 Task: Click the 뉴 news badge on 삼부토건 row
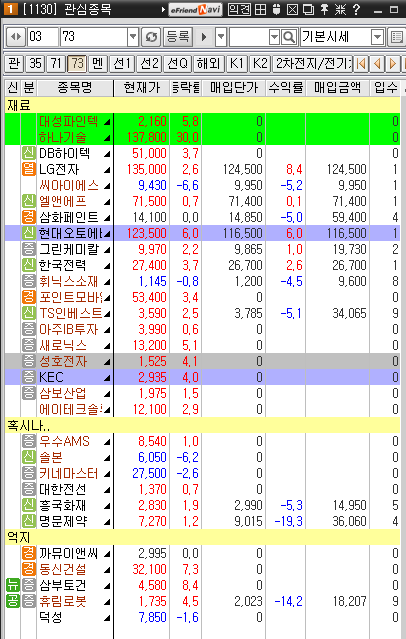coord(13,586)
